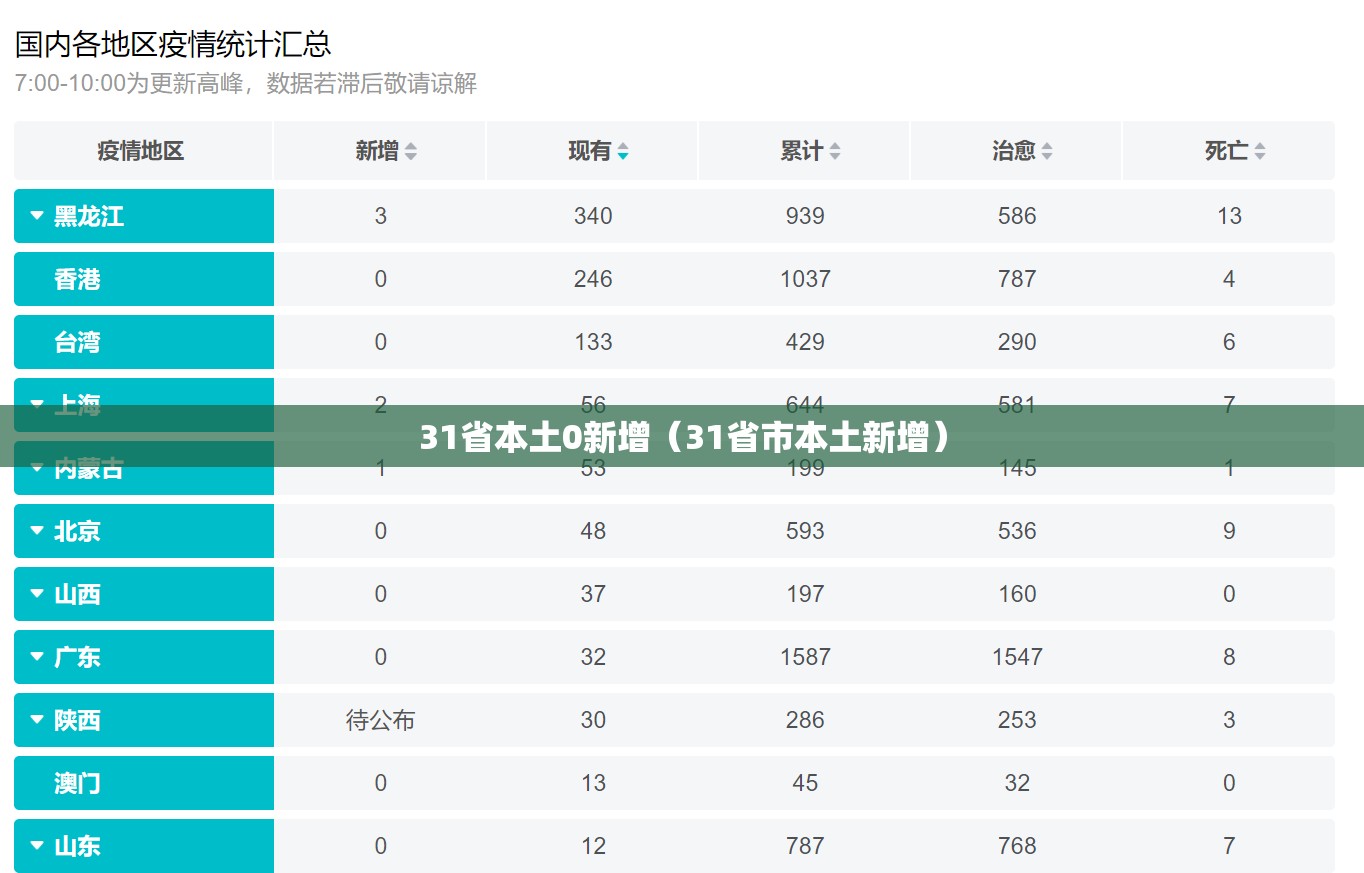
Task: Click 黑龙江 current cases value 340
Action: tap(593, 216)
